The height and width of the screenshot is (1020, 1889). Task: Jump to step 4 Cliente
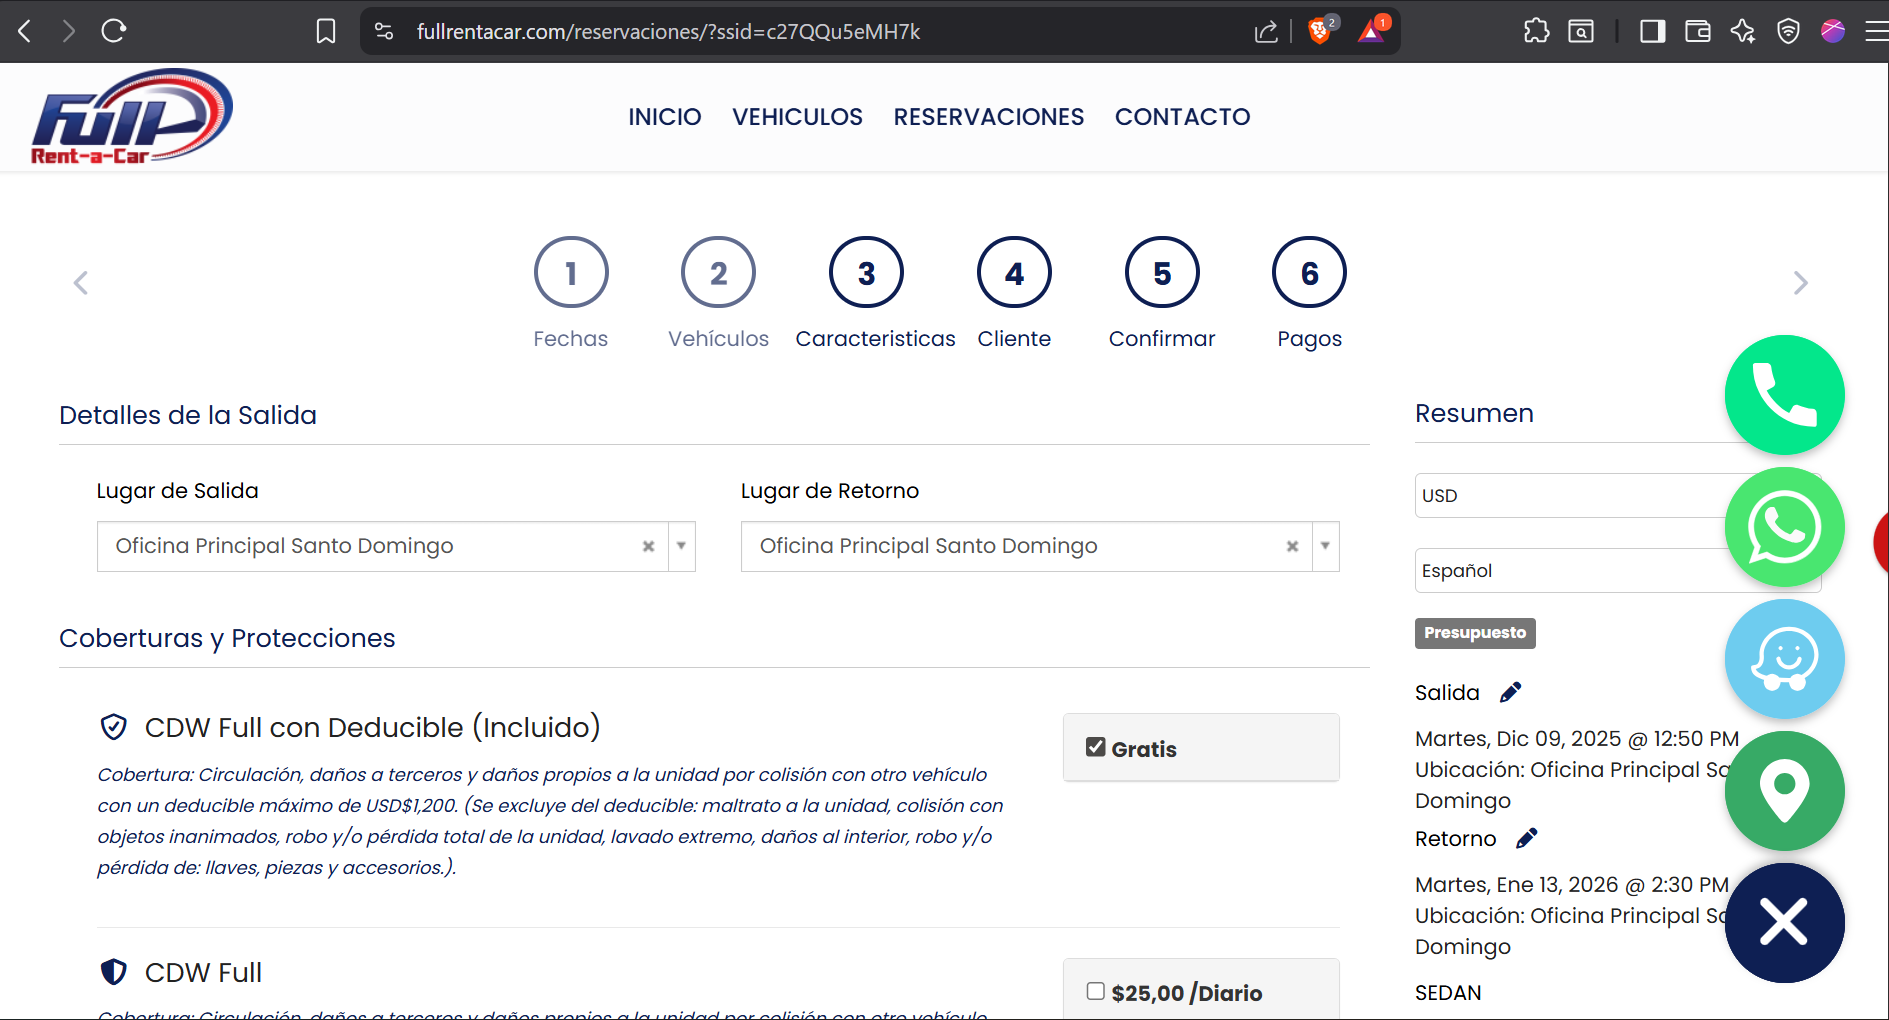(1014, 273)
